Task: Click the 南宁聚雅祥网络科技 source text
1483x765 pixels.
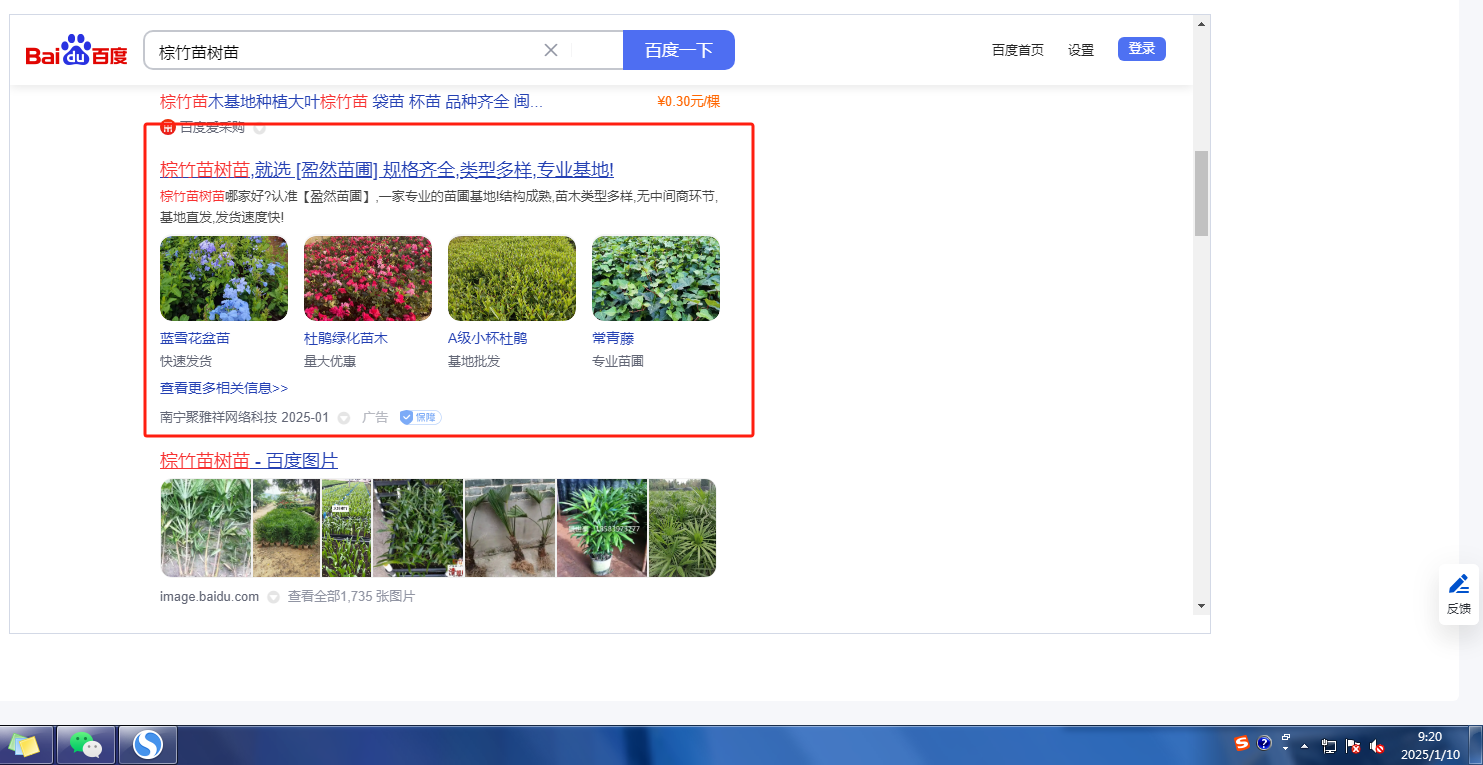Action: (x=219, y=417)
